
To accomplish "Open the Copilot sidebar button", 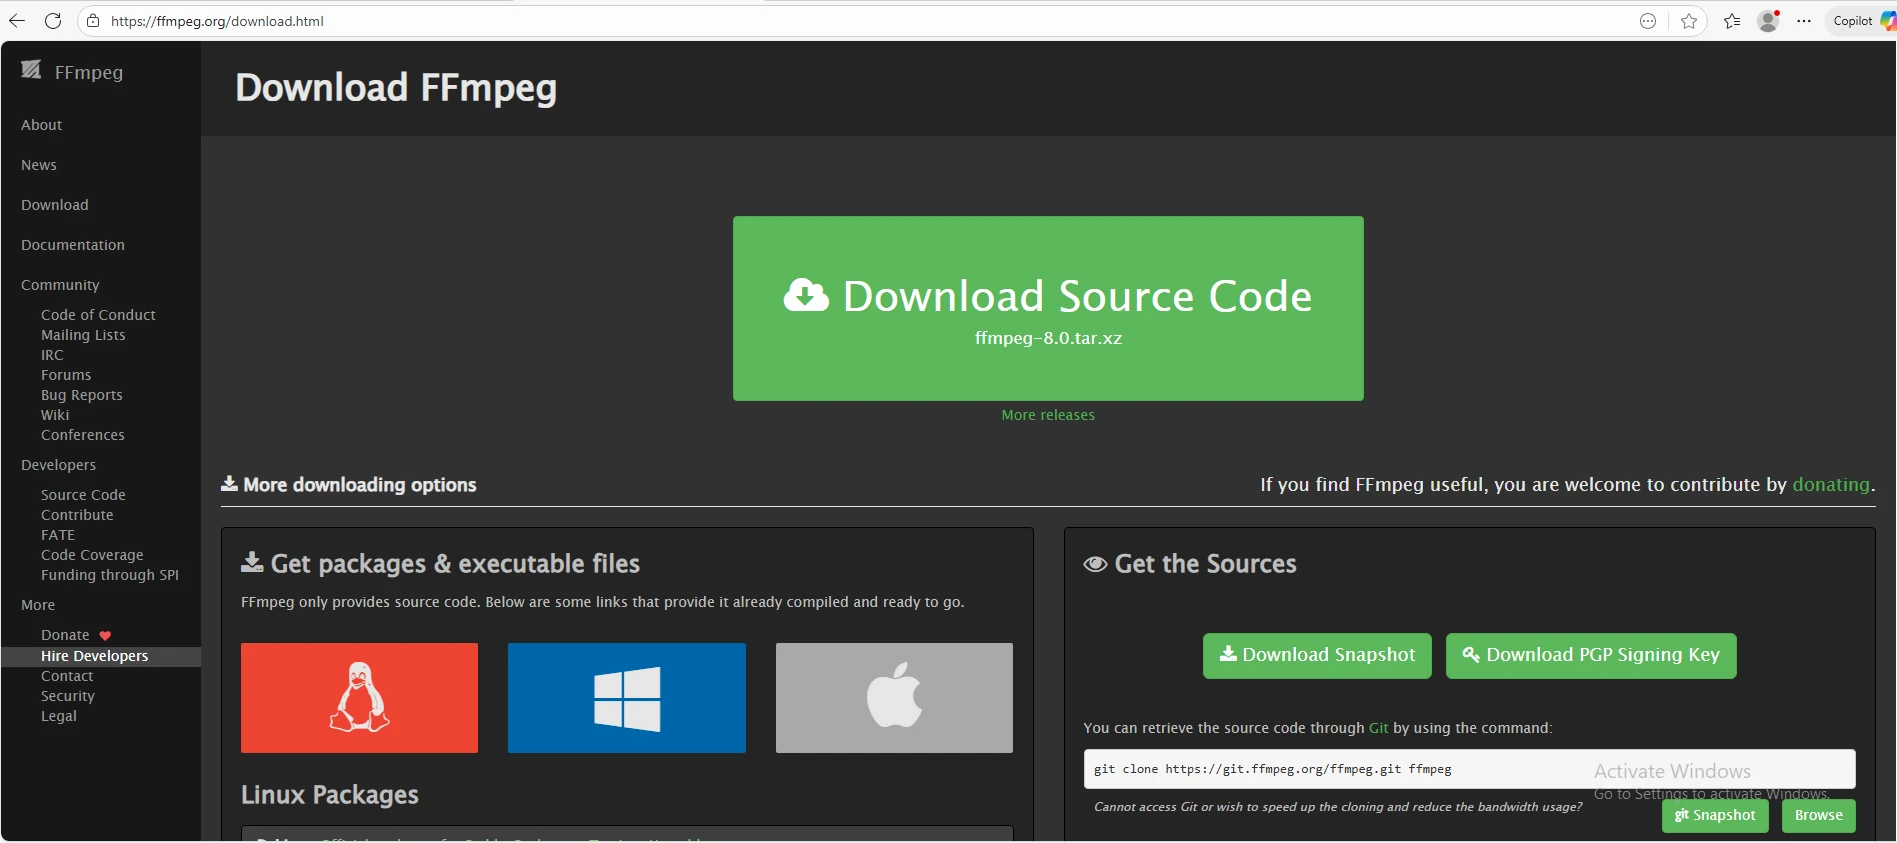I will pos(1860,21).
